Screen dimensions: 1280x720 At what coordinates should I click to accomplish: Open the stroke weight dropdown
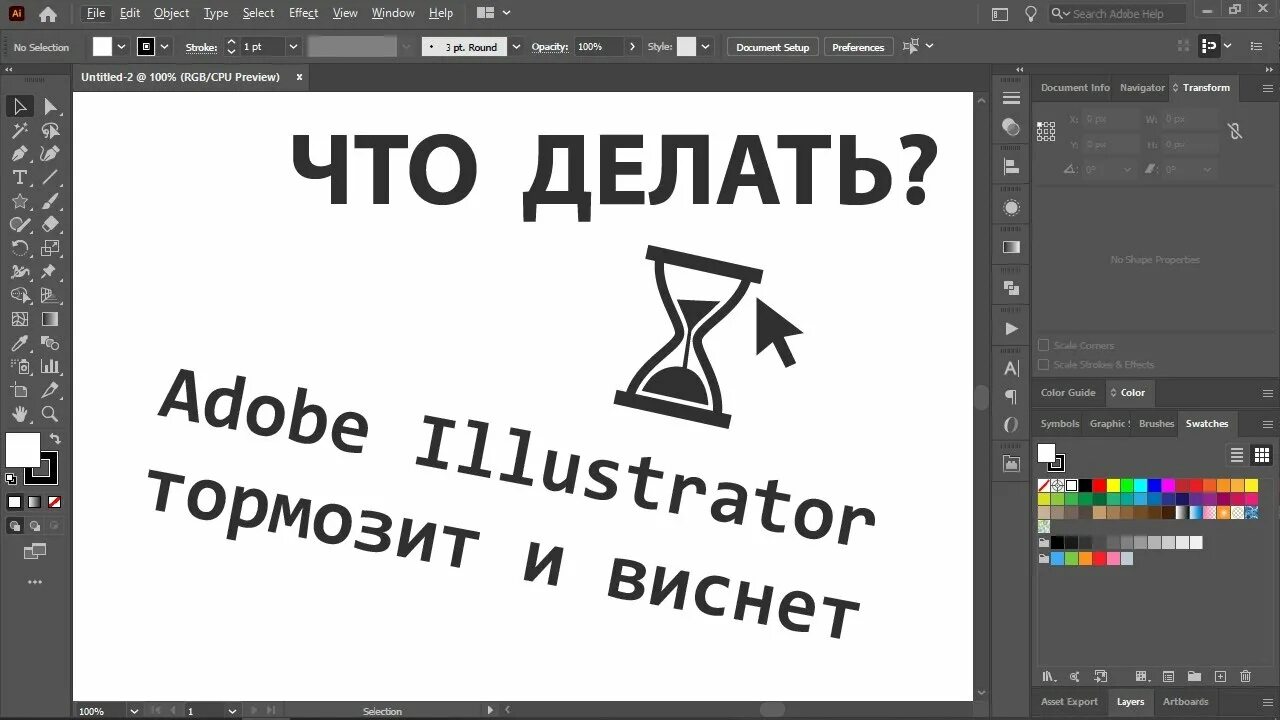tap(293, 47)
